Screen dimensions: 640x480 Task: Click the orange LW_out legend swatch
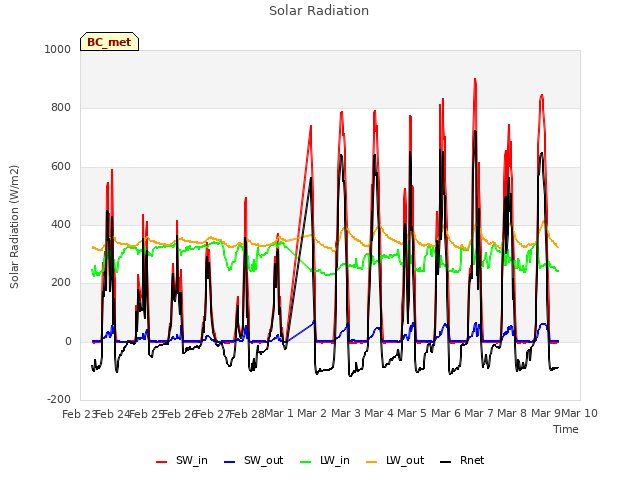click(372, 462)
